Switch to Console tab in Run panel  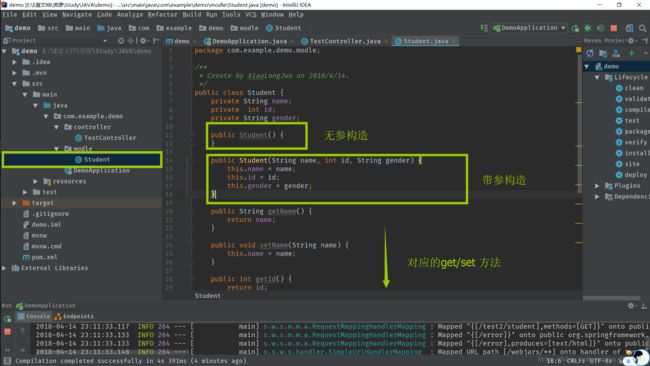pos(34,316)
